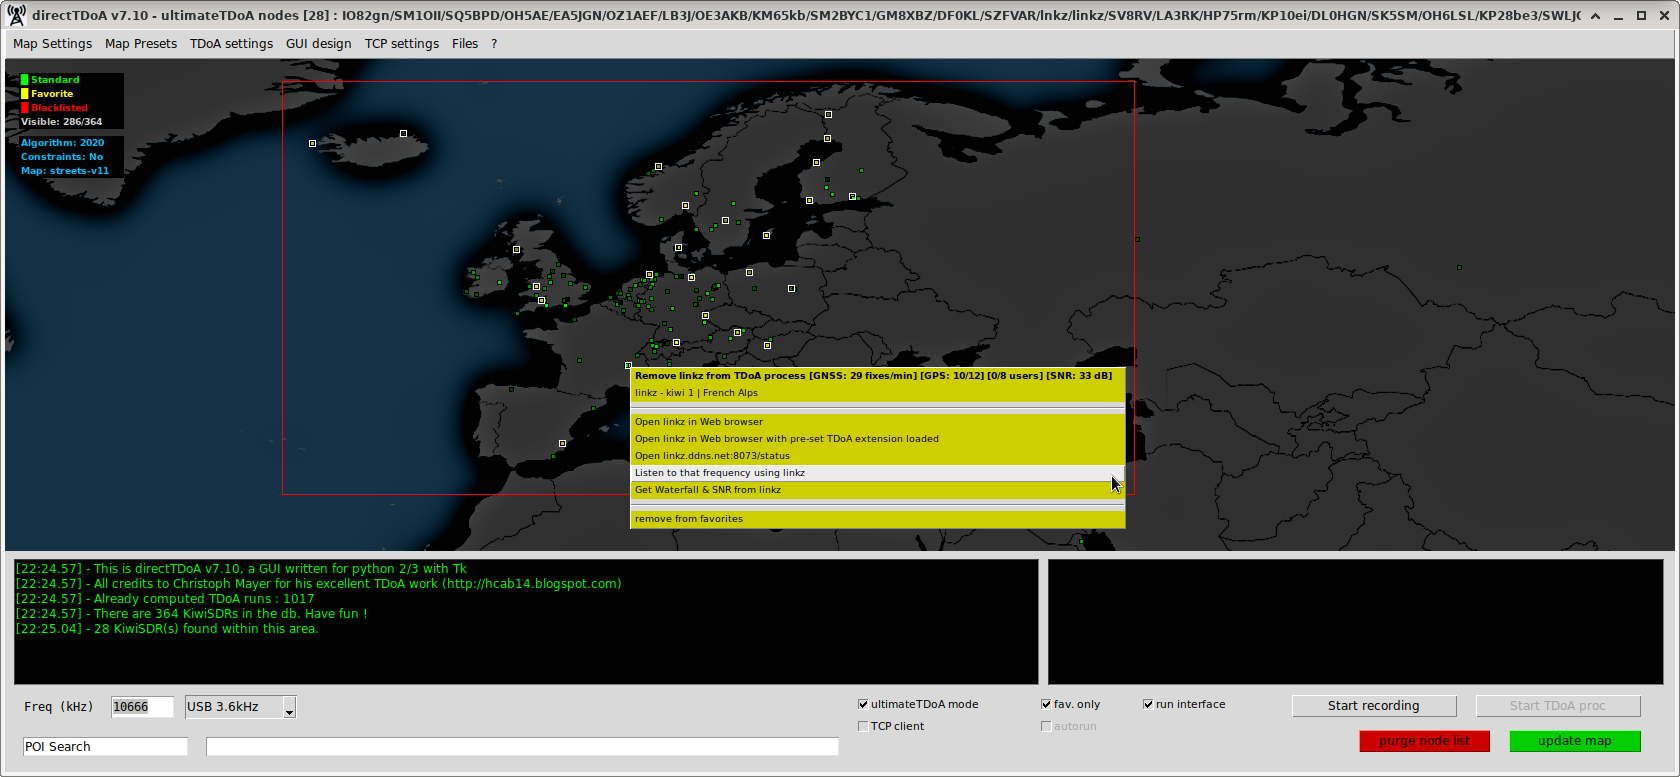Focus the Freq (kHz) input field
The width and height of the screenshot is (1680, 777).
pyautogui.click(x=141, y=707)
